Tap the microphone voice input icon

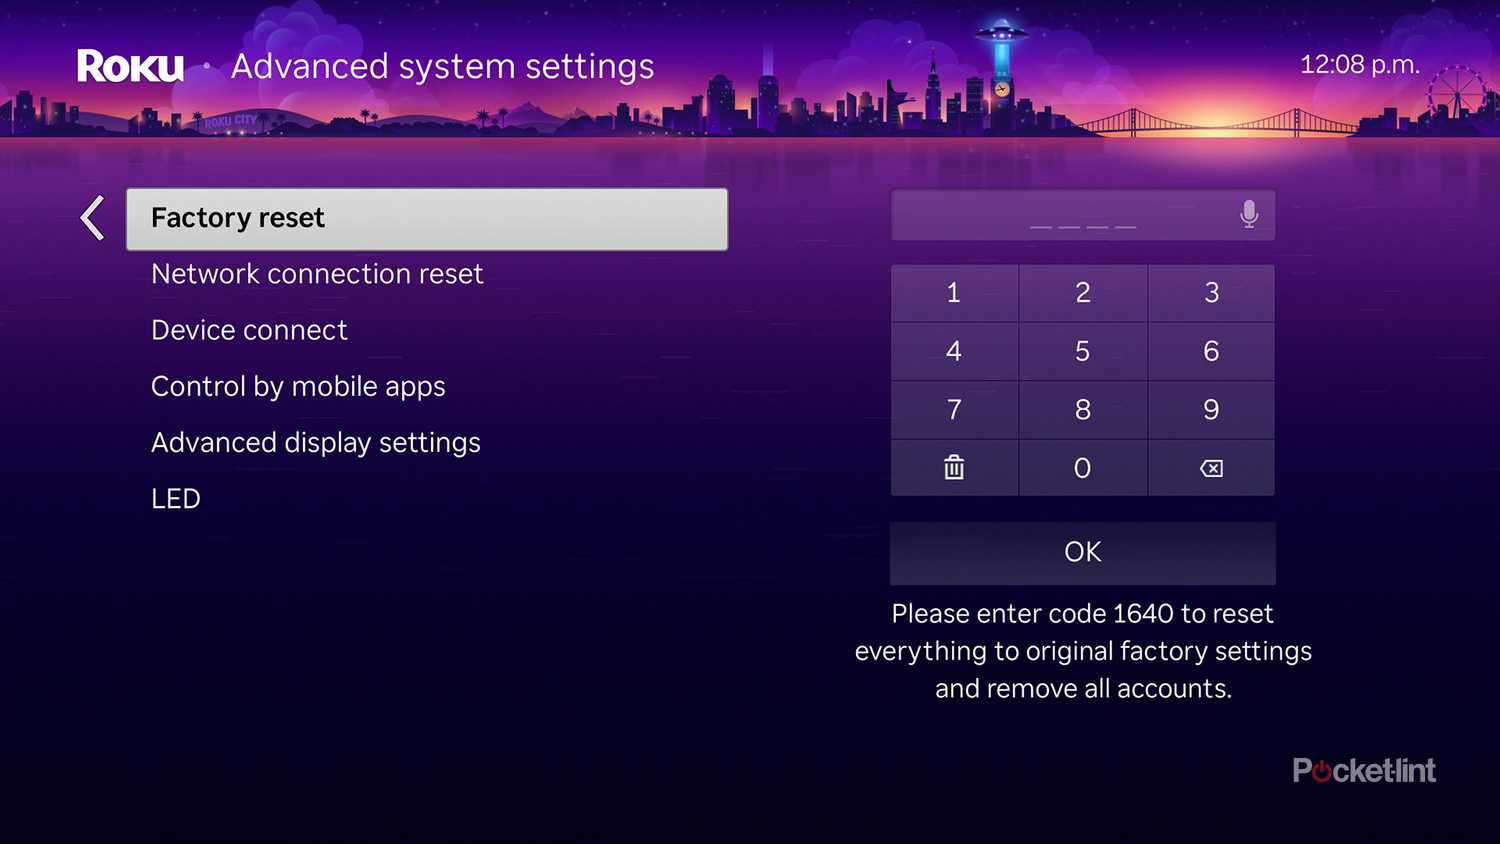tap(1249, 214)
